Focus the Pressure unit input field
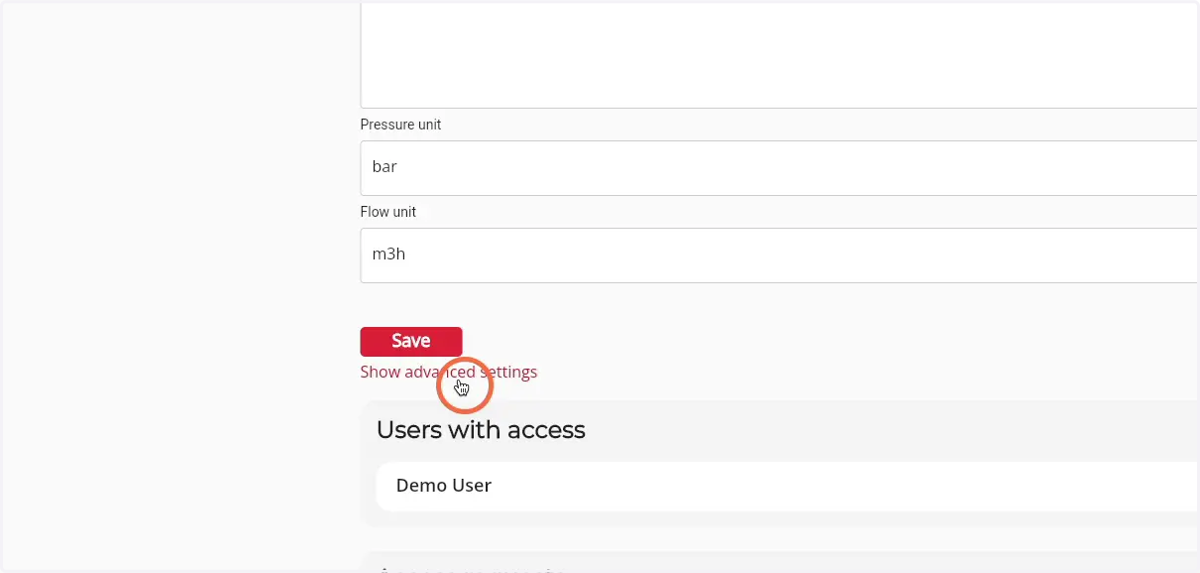This screenshot has height=573, width=1200. pyautogui.click(x=780, y=168)
